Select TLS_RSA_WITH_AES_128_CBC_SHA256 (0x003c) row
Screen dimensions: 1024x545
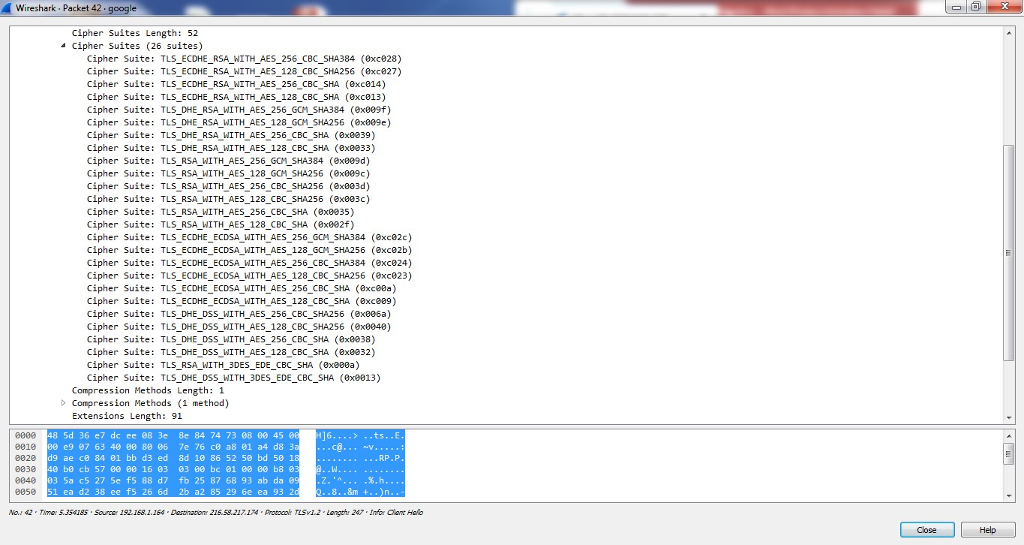coord(229,198)
